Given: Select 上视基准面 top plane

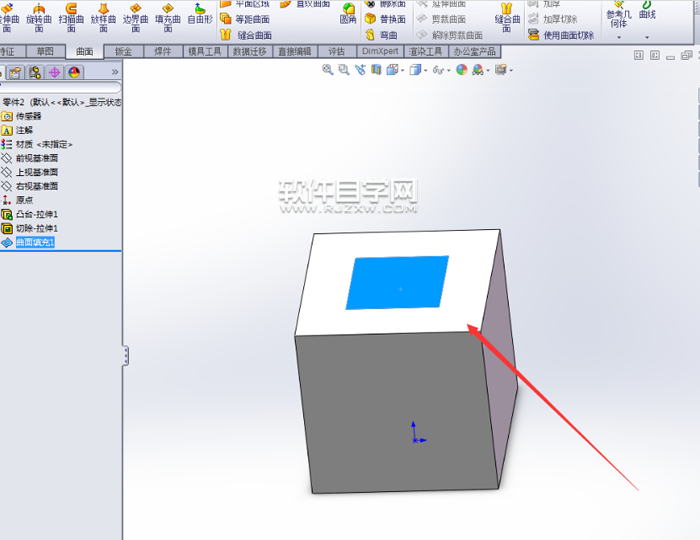Looking at the screenshot, I should point(30,172).
